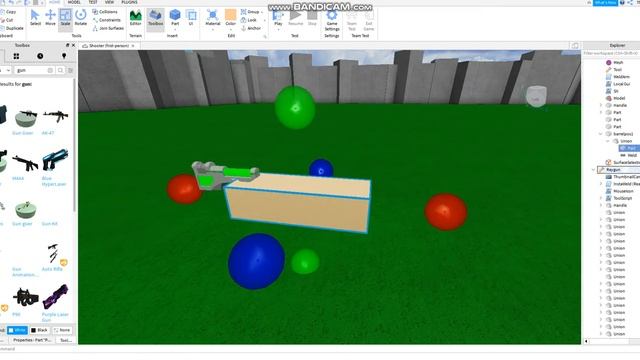Select Purple Laser Gun toolbox model
This screenshot has width=640, height=360.
point(55,303)
